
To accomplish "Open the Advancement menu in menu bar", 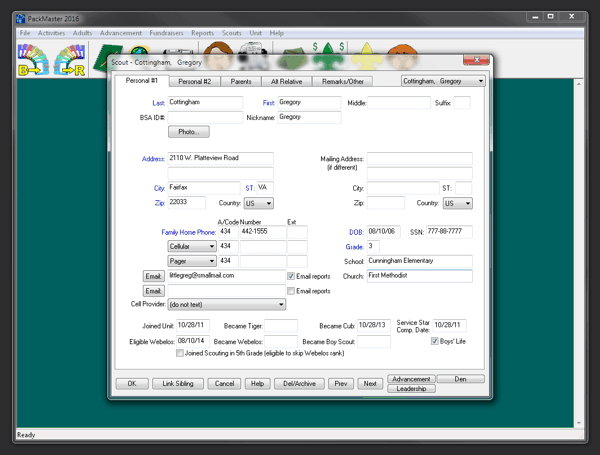I will click(x=121, y=33).
